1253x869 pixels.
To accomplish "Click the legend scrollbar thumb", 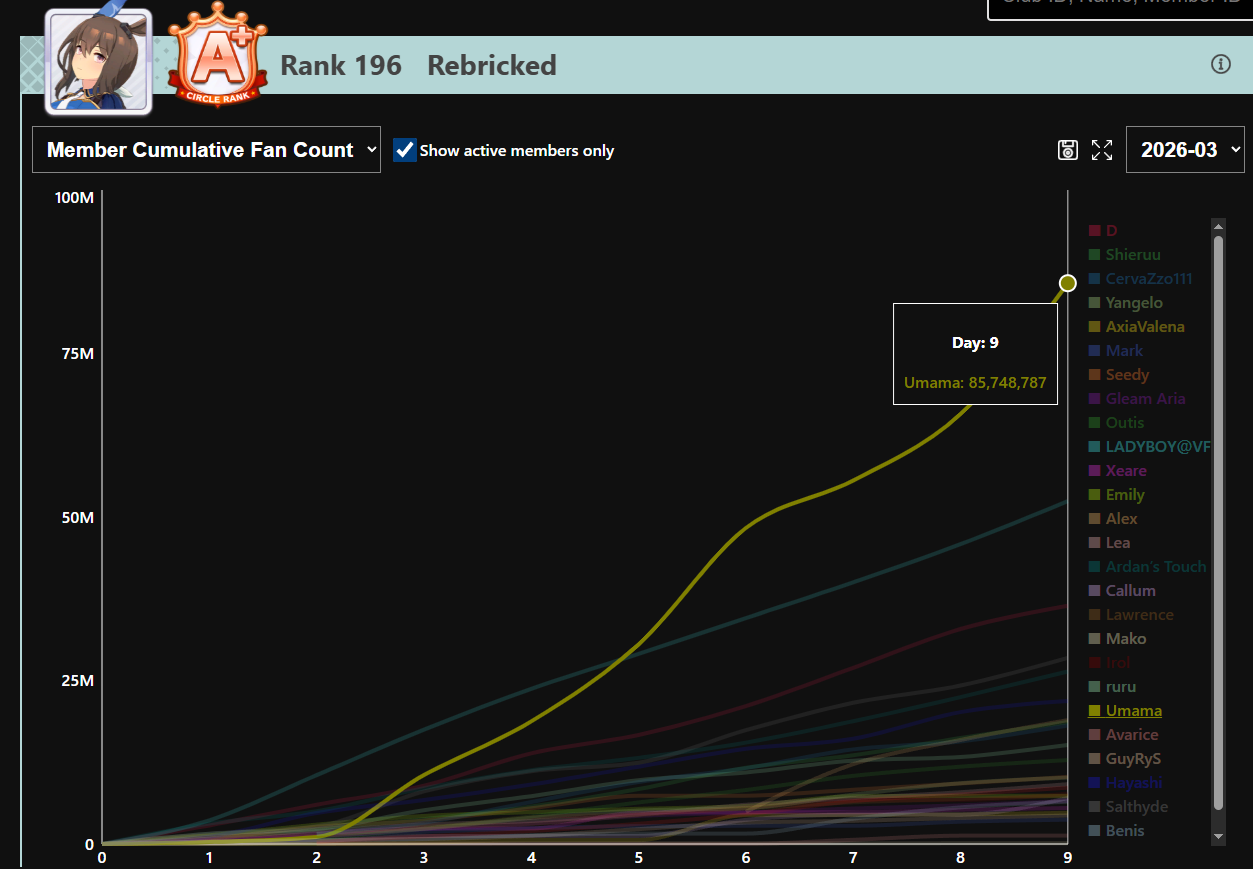I will coord(1218,523).
